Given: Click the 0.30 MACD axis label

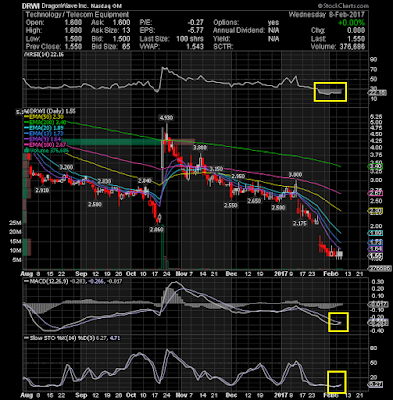Looking at the screenshot, I should pos(377,282).
